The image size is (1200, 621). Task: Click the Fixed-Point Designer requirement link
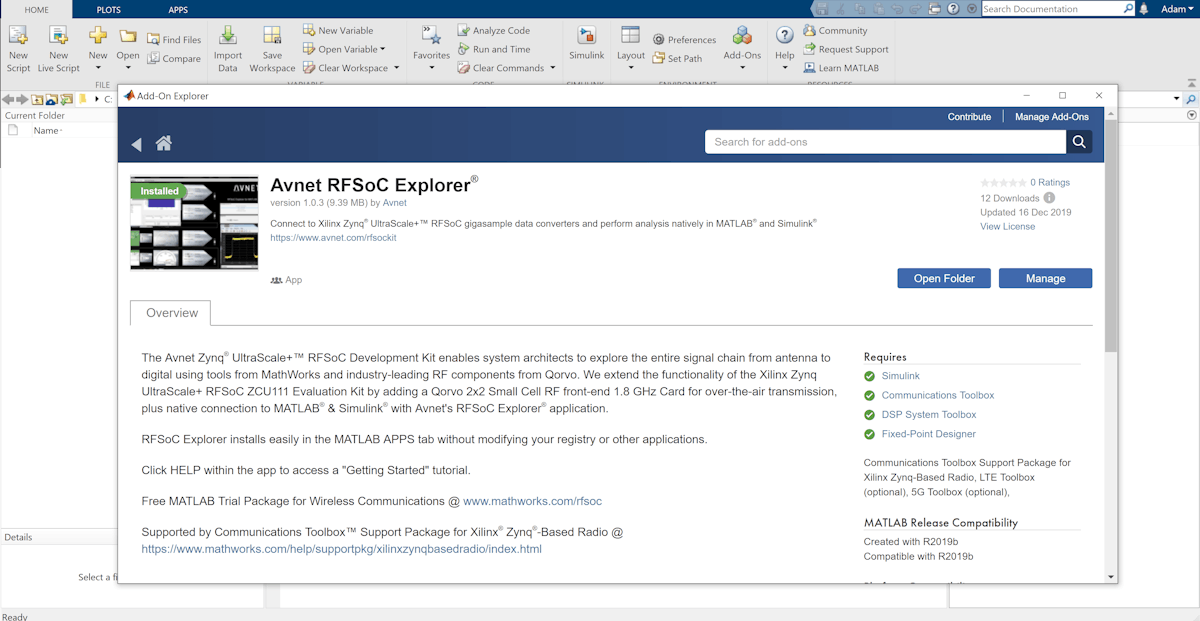(x=928, y=434)
